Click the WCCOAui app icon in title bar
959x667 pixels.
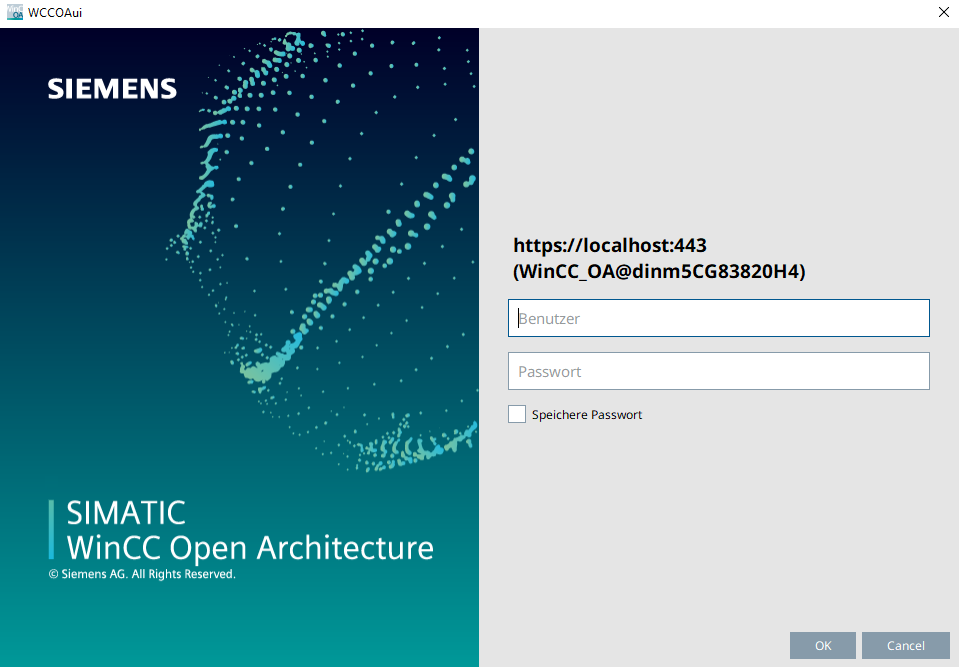pyautogui.click(x=14, y=13)
